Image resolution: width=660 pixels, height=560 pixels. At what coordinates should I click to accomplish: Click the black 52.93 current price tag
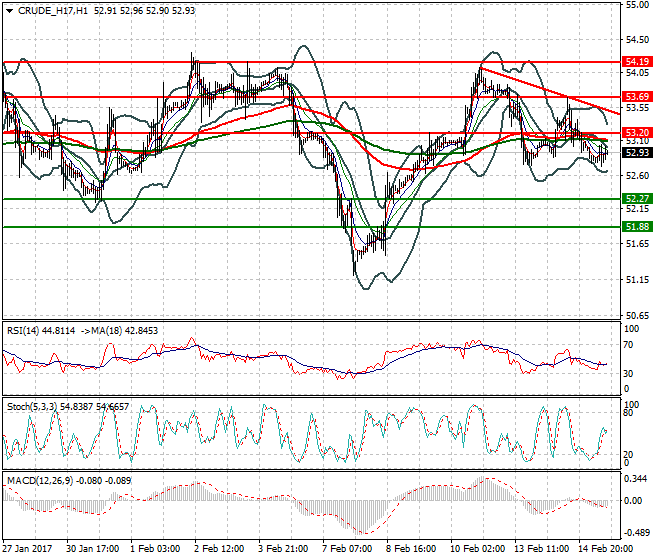click(637, 153)
